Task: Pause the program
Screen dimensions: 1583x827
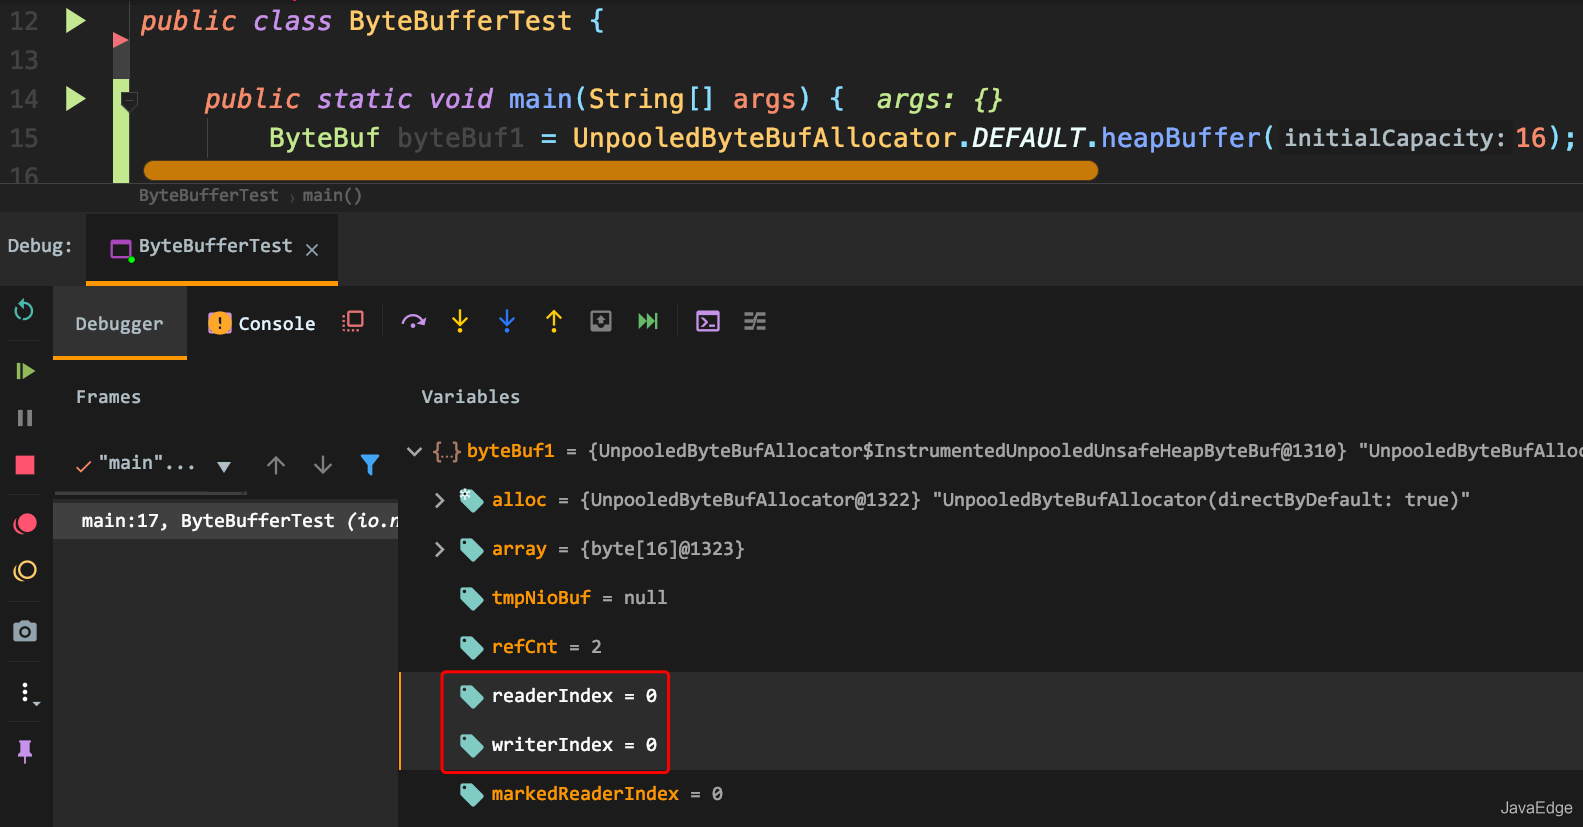Action: [25, 418]
